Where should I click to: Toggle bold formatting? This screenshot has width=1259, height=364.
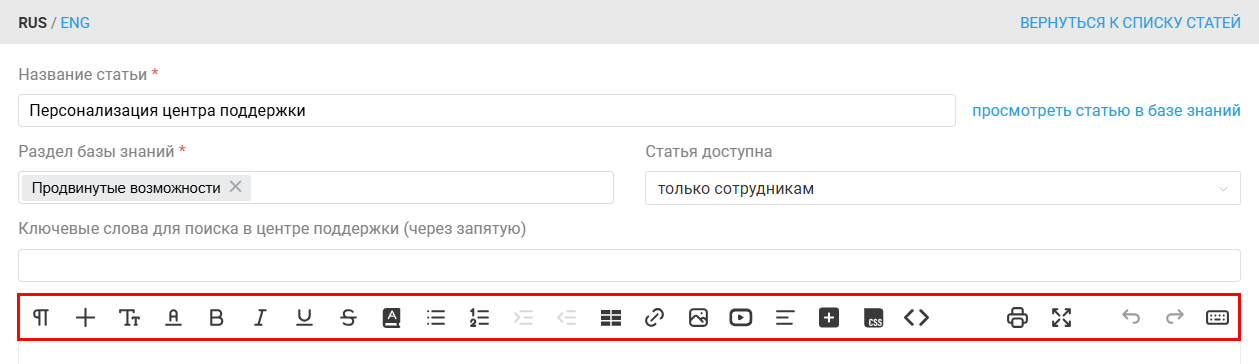pos(216,318)
